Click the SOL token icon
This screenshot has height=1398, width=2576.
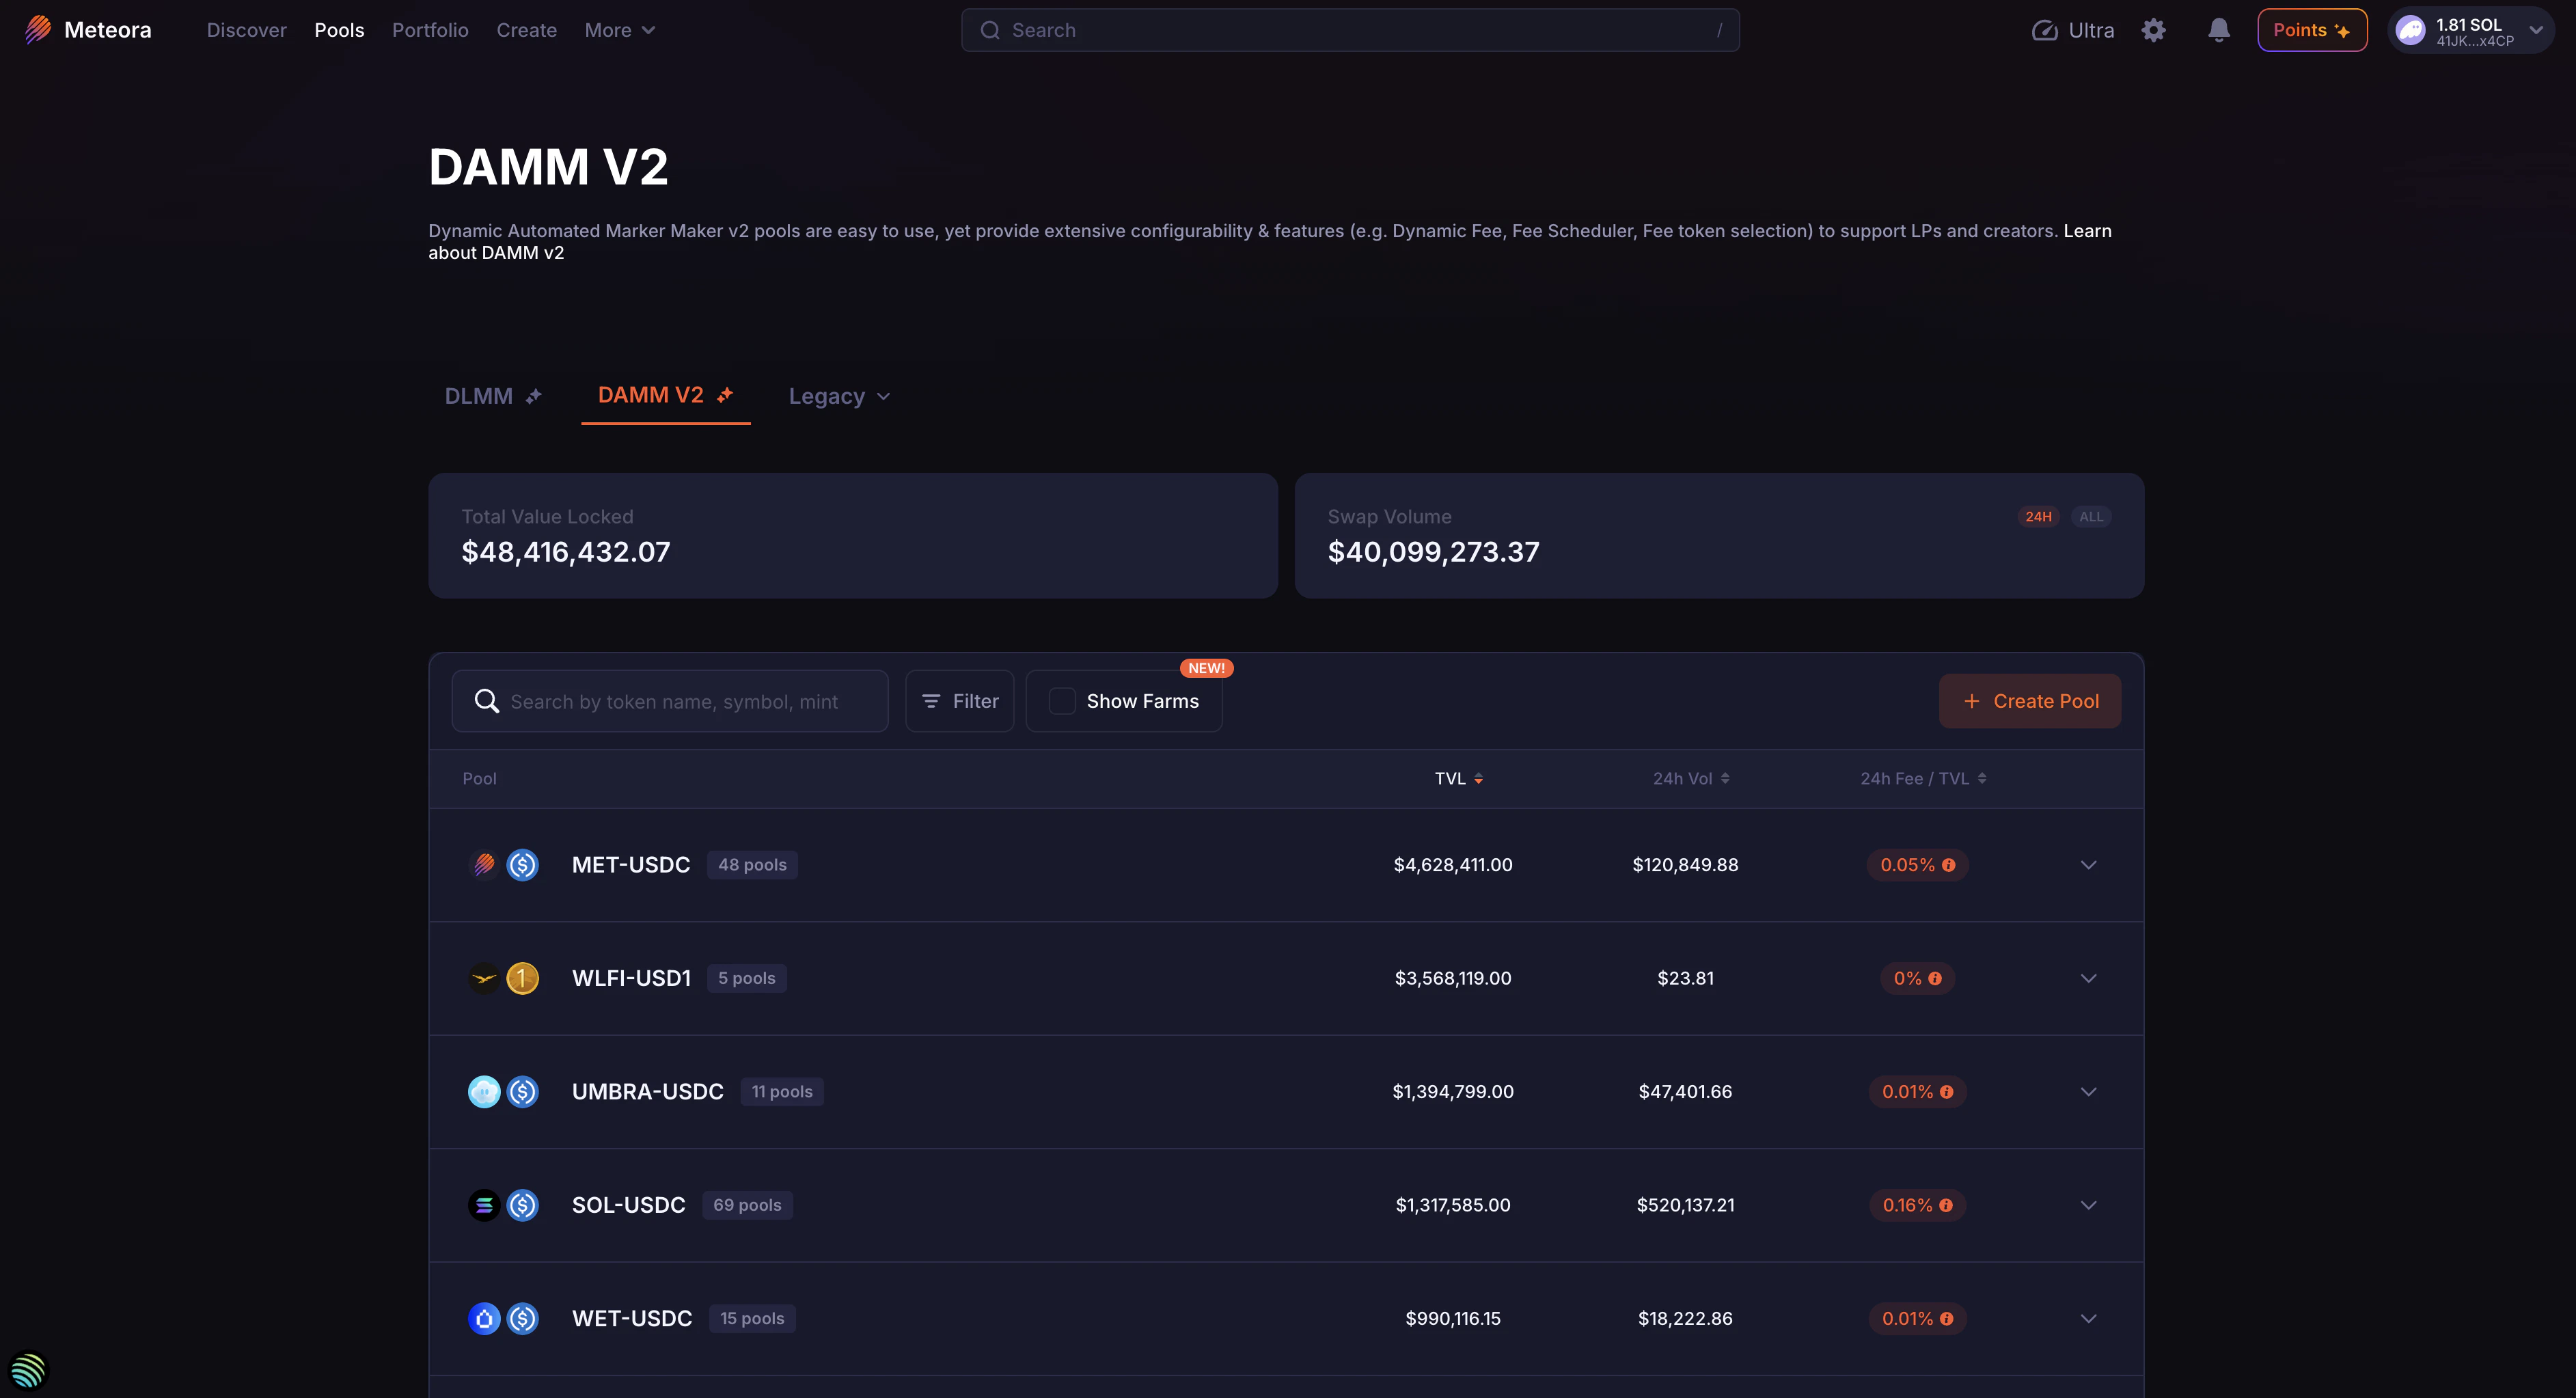(x=484, y=1205)
